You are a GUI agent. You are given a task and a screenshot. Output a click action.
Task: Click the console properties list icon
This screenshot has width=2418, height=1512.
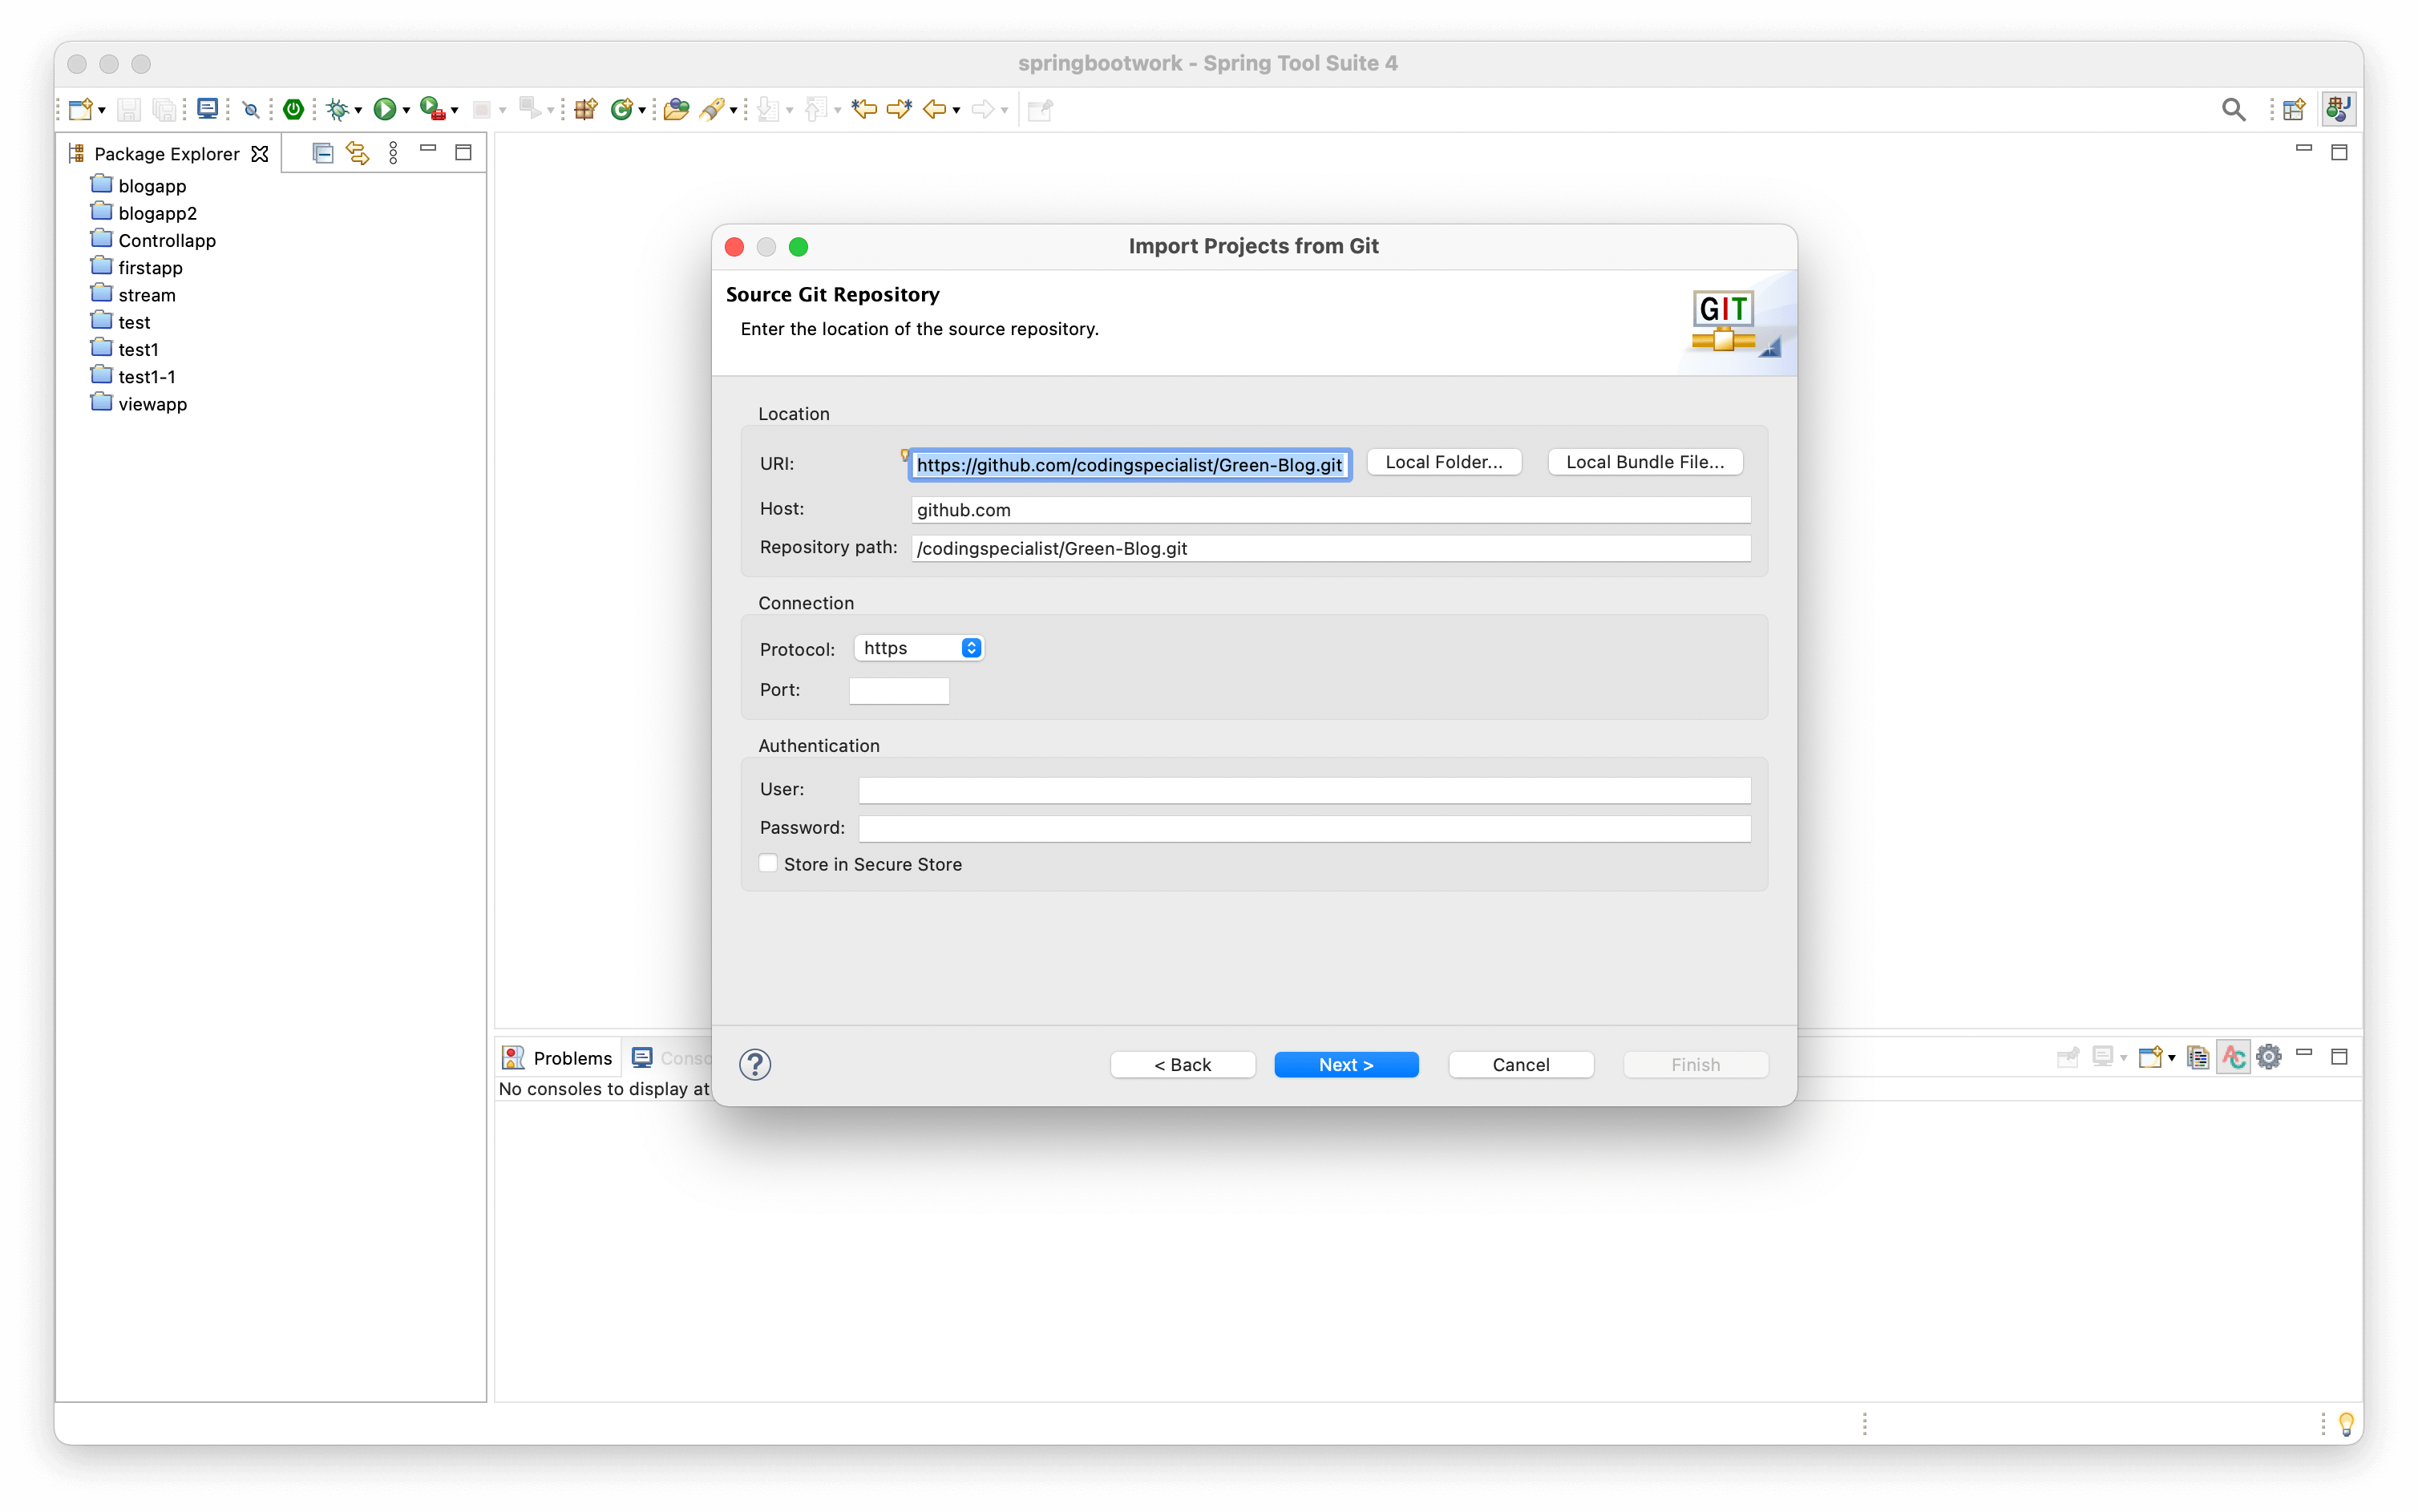click(x=2198, y=1057)
